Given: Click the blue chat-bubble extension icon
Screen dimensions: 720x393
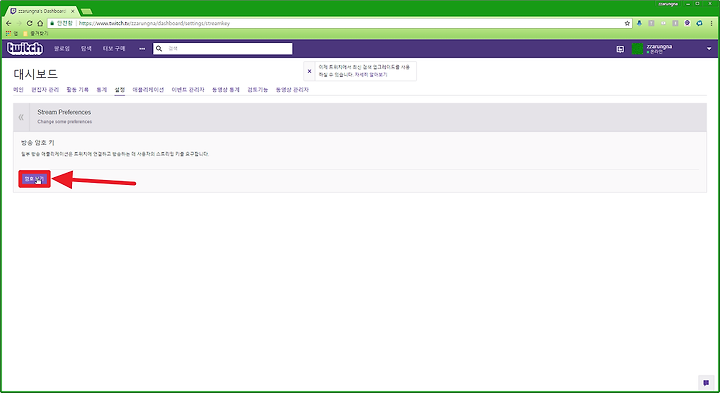Looking at the screenshot, I should coord(699,23).
